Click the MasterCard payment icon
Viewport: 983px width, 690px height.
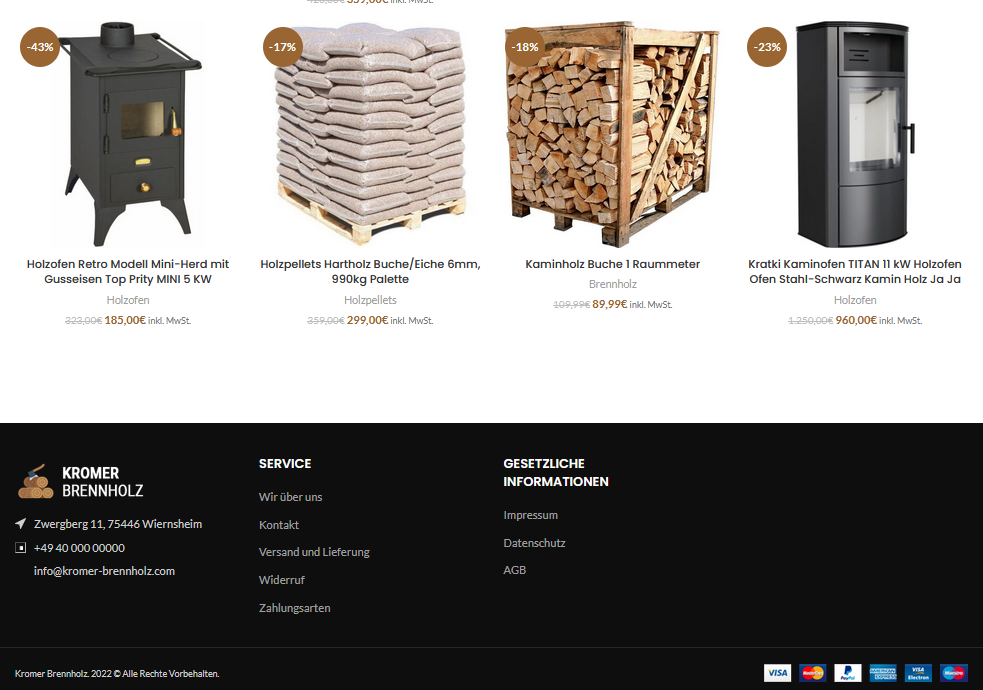pyautogui.click(x=812, y=673)
